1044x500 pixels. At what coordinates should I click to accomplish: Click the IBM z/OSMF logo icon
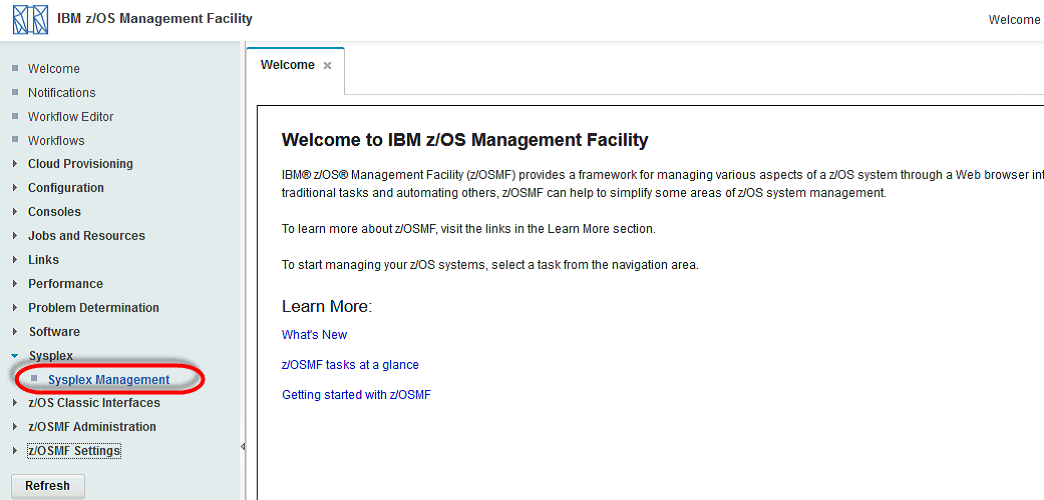[x=30, y=19]
